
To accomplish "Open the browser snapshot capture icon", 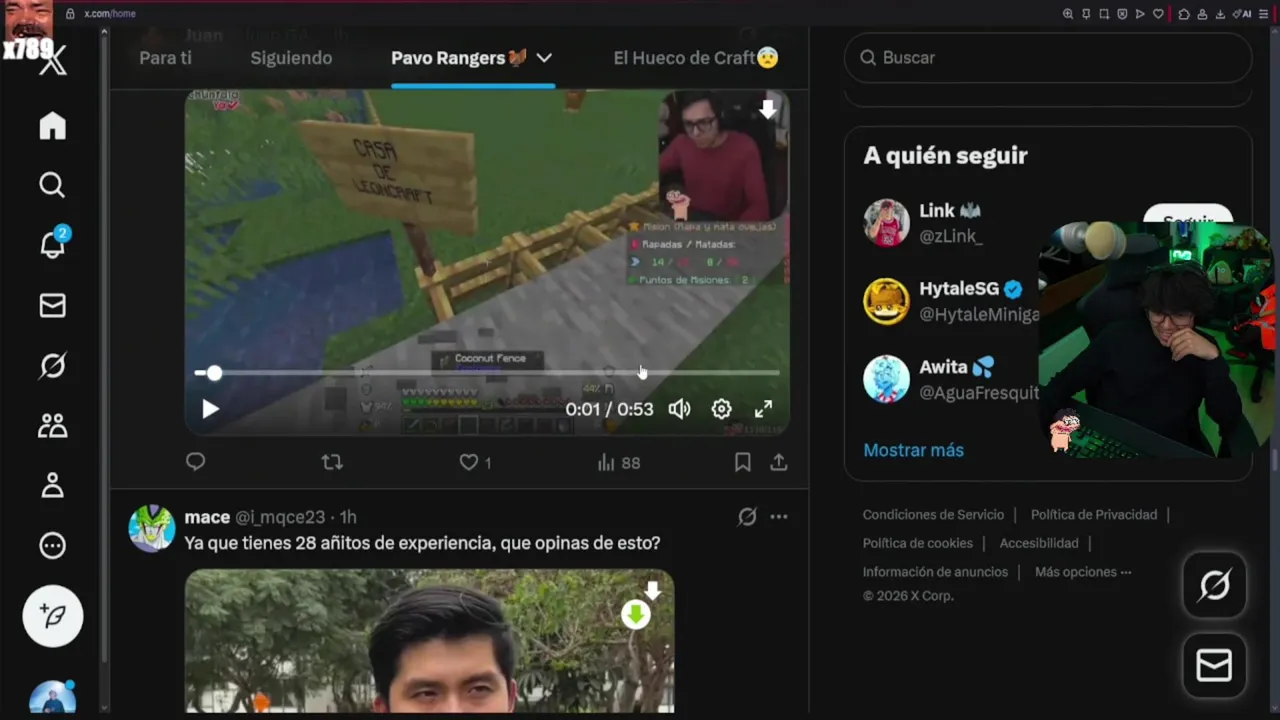I will 1104,14.
